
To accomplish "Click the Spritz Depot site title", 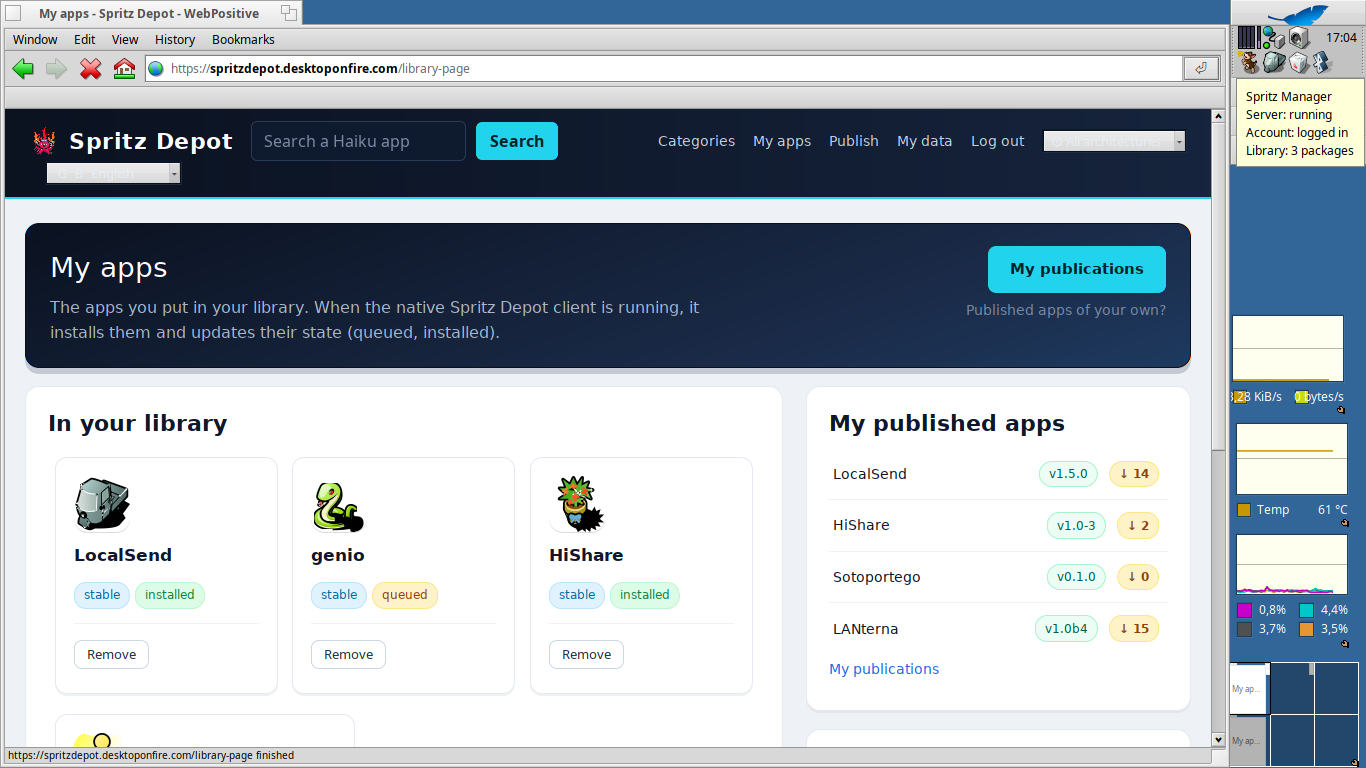I will click(151, 141).
